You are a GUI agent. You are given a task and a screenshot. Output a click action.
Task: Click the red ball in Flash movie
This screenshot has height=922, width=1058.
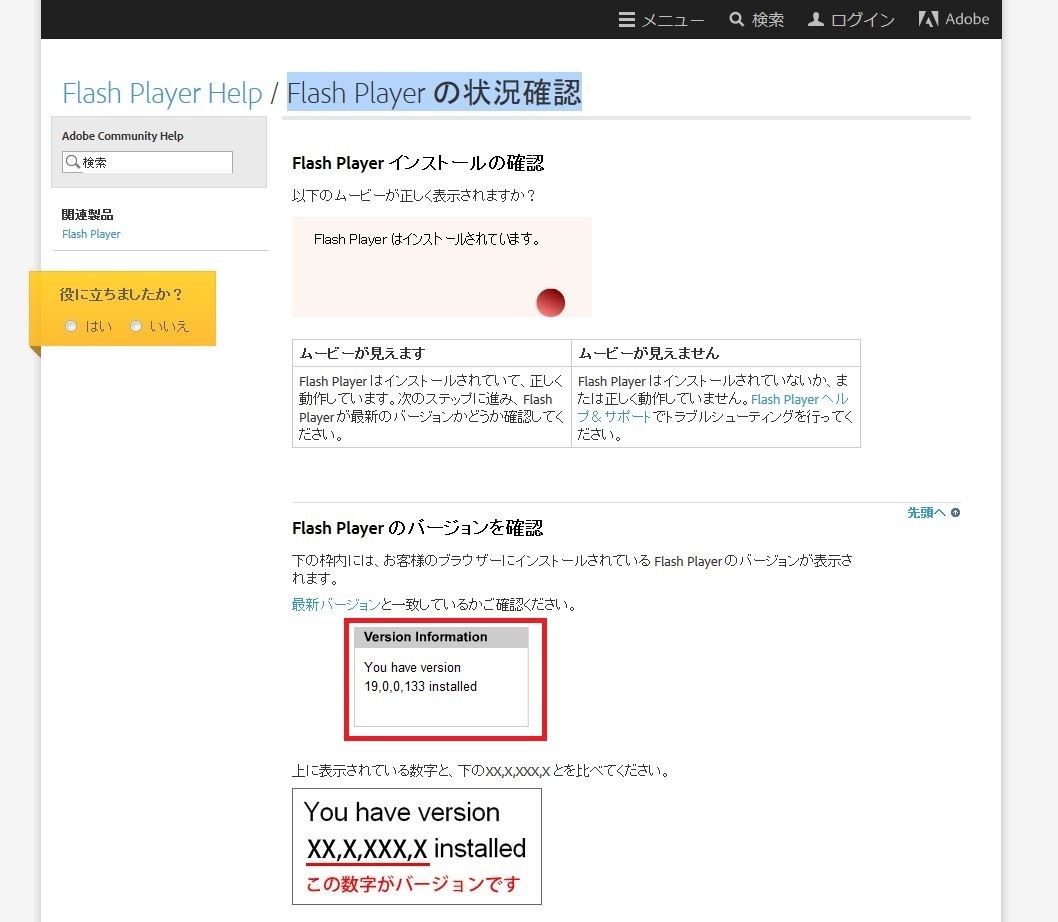551,302
